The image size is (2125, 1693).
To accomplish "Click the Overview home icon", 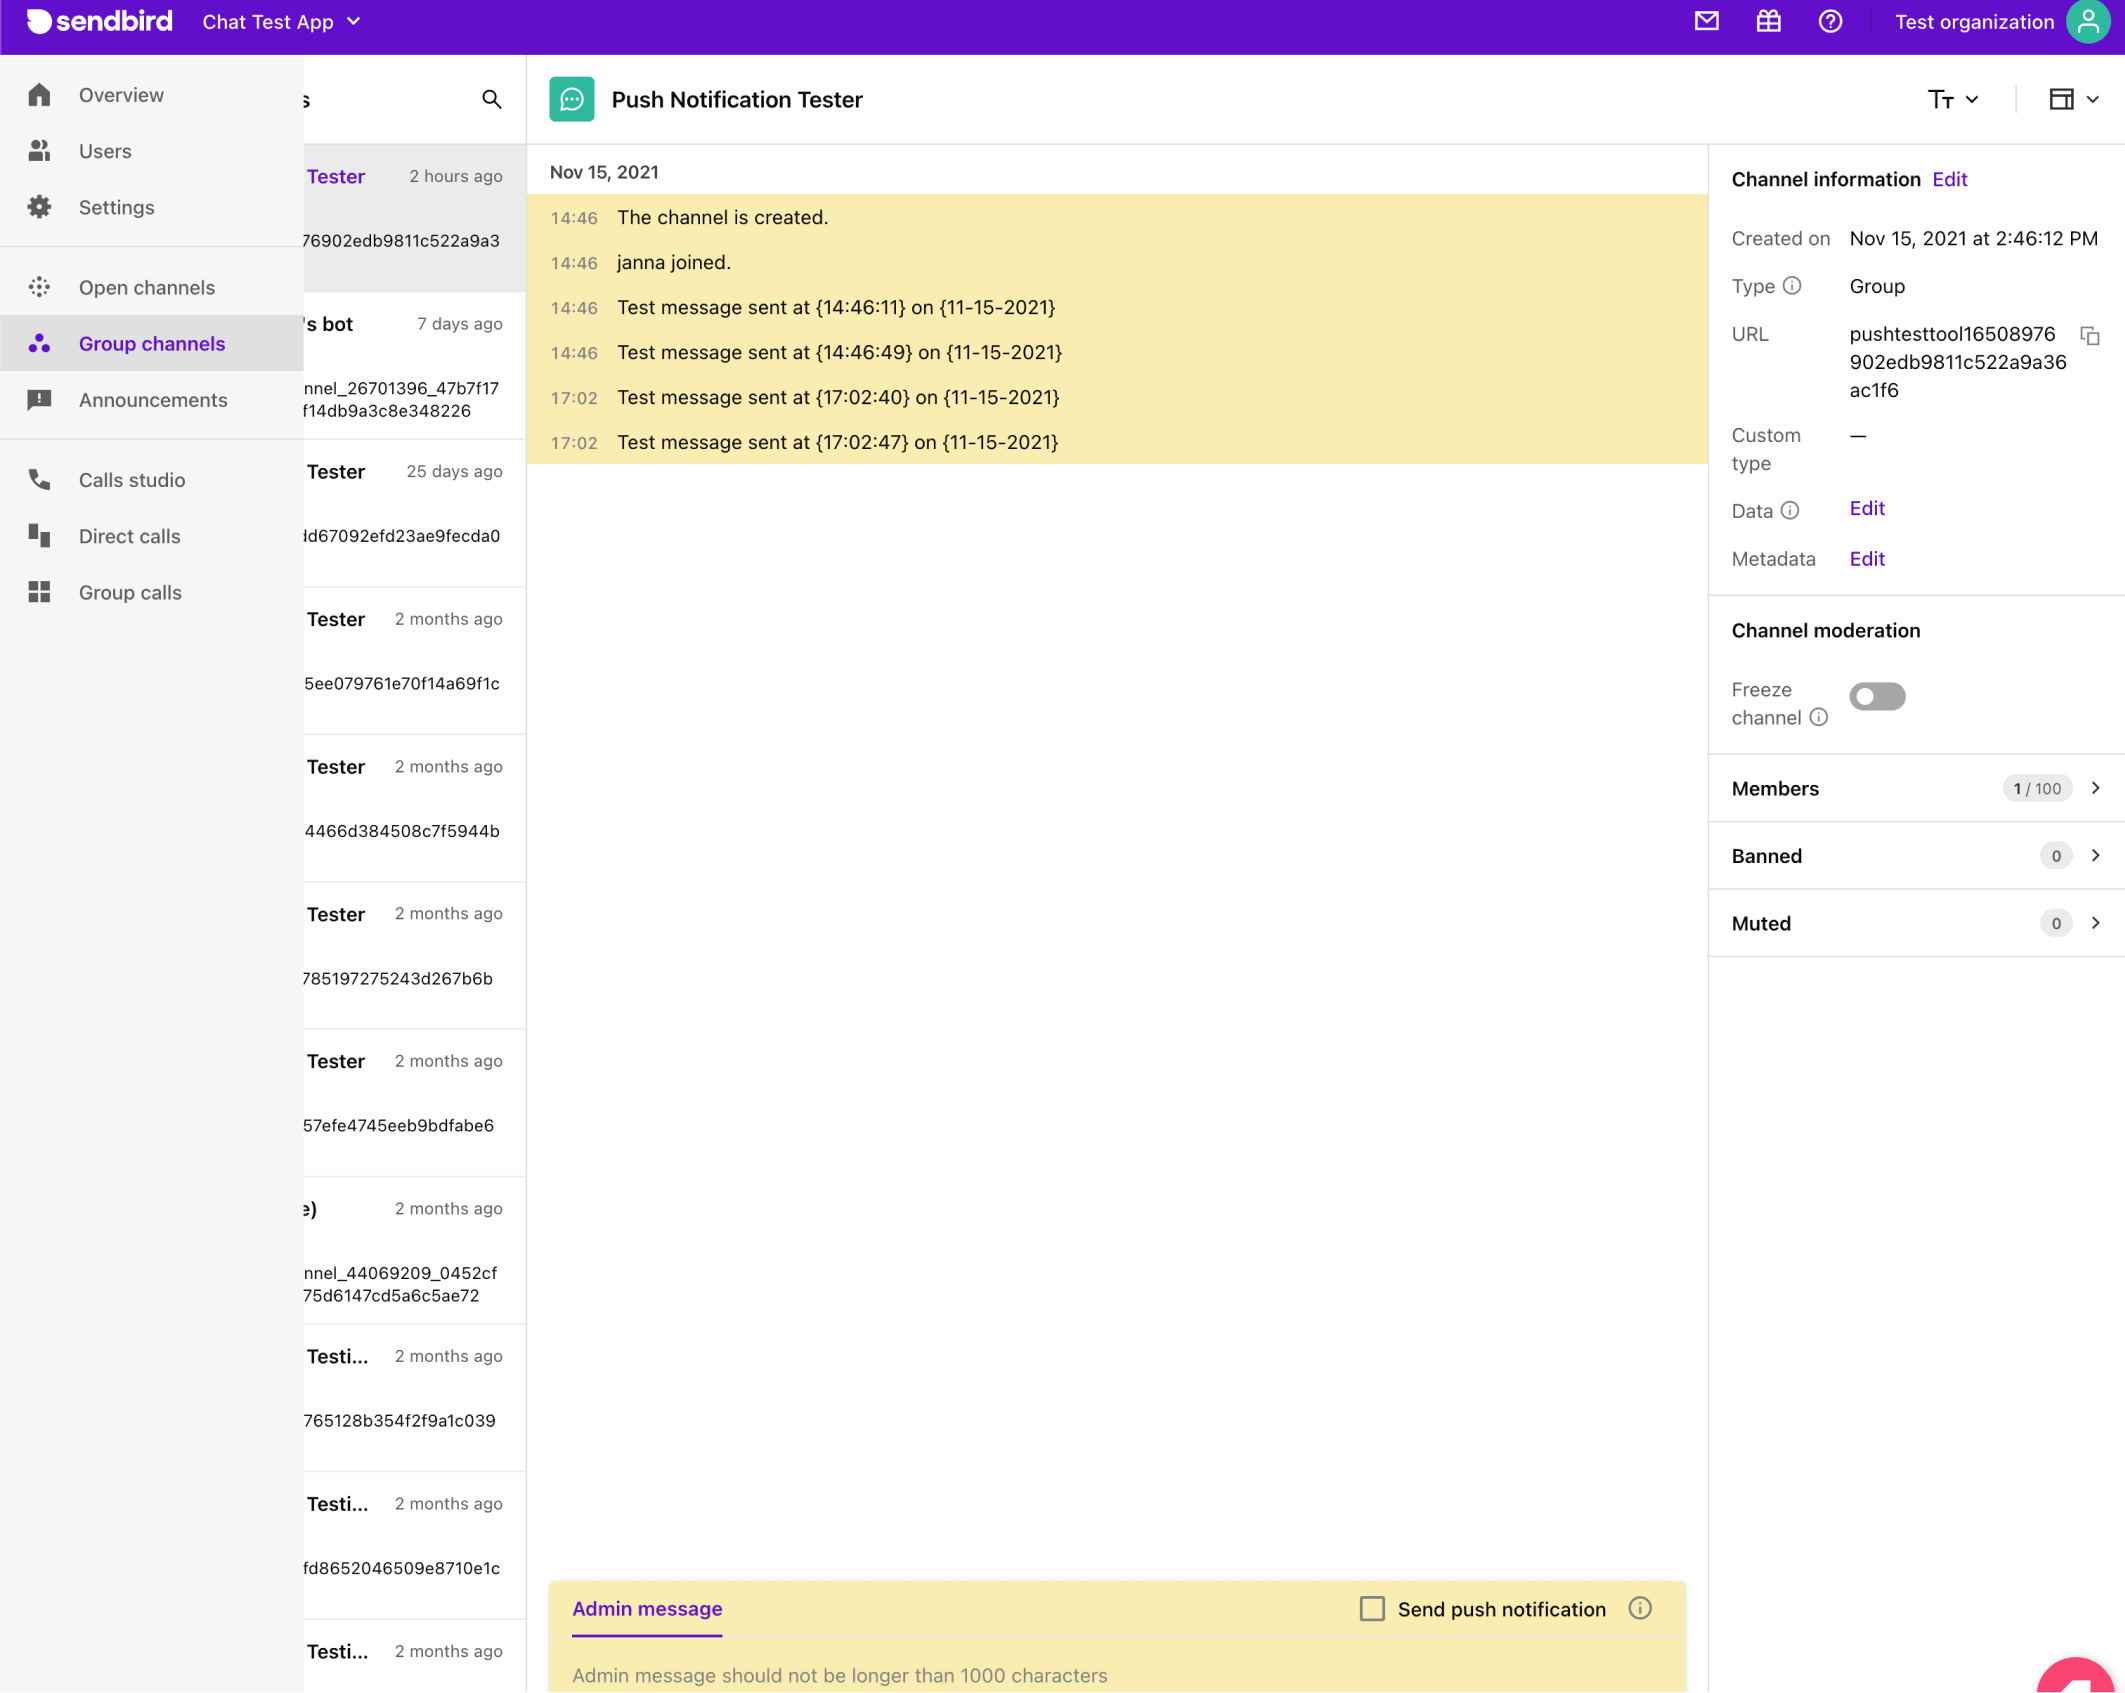I will point(39,94).
